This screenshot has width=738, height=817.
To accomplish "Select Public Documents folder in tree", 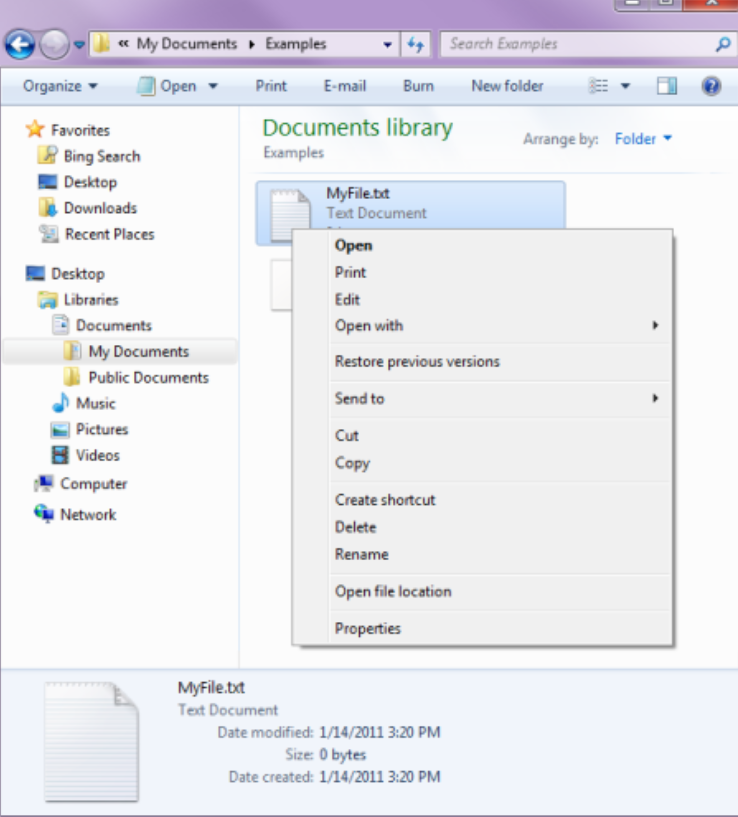I will pyautogui.click(x=148, y=378).
